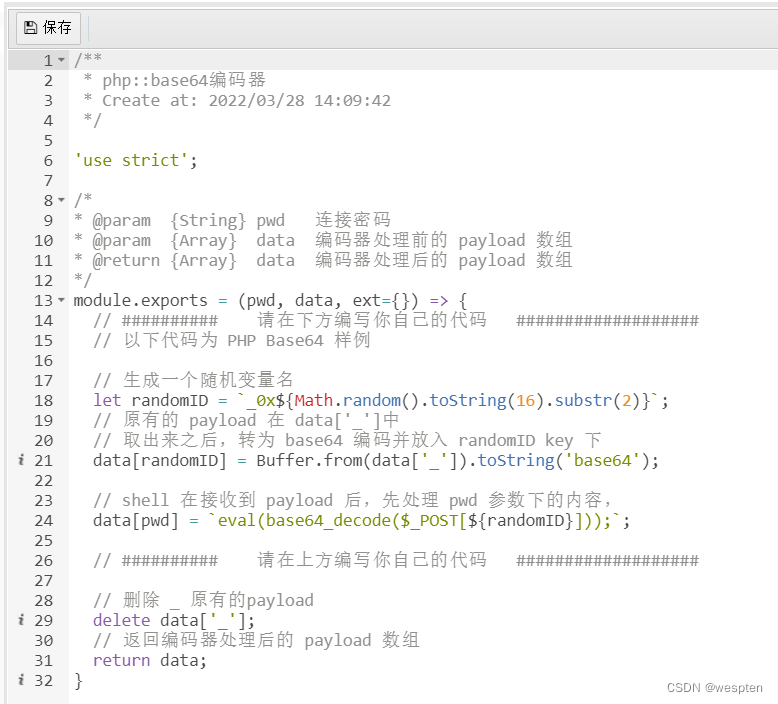Click module.exports on line 13
Image resolution: width=778 pixels, height=704 pixels.
(x=140, y=300)
